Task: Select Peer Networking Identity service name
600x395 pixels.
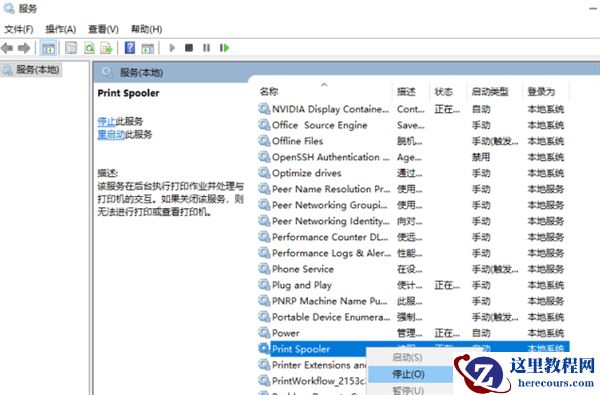Action: (331, 221)
